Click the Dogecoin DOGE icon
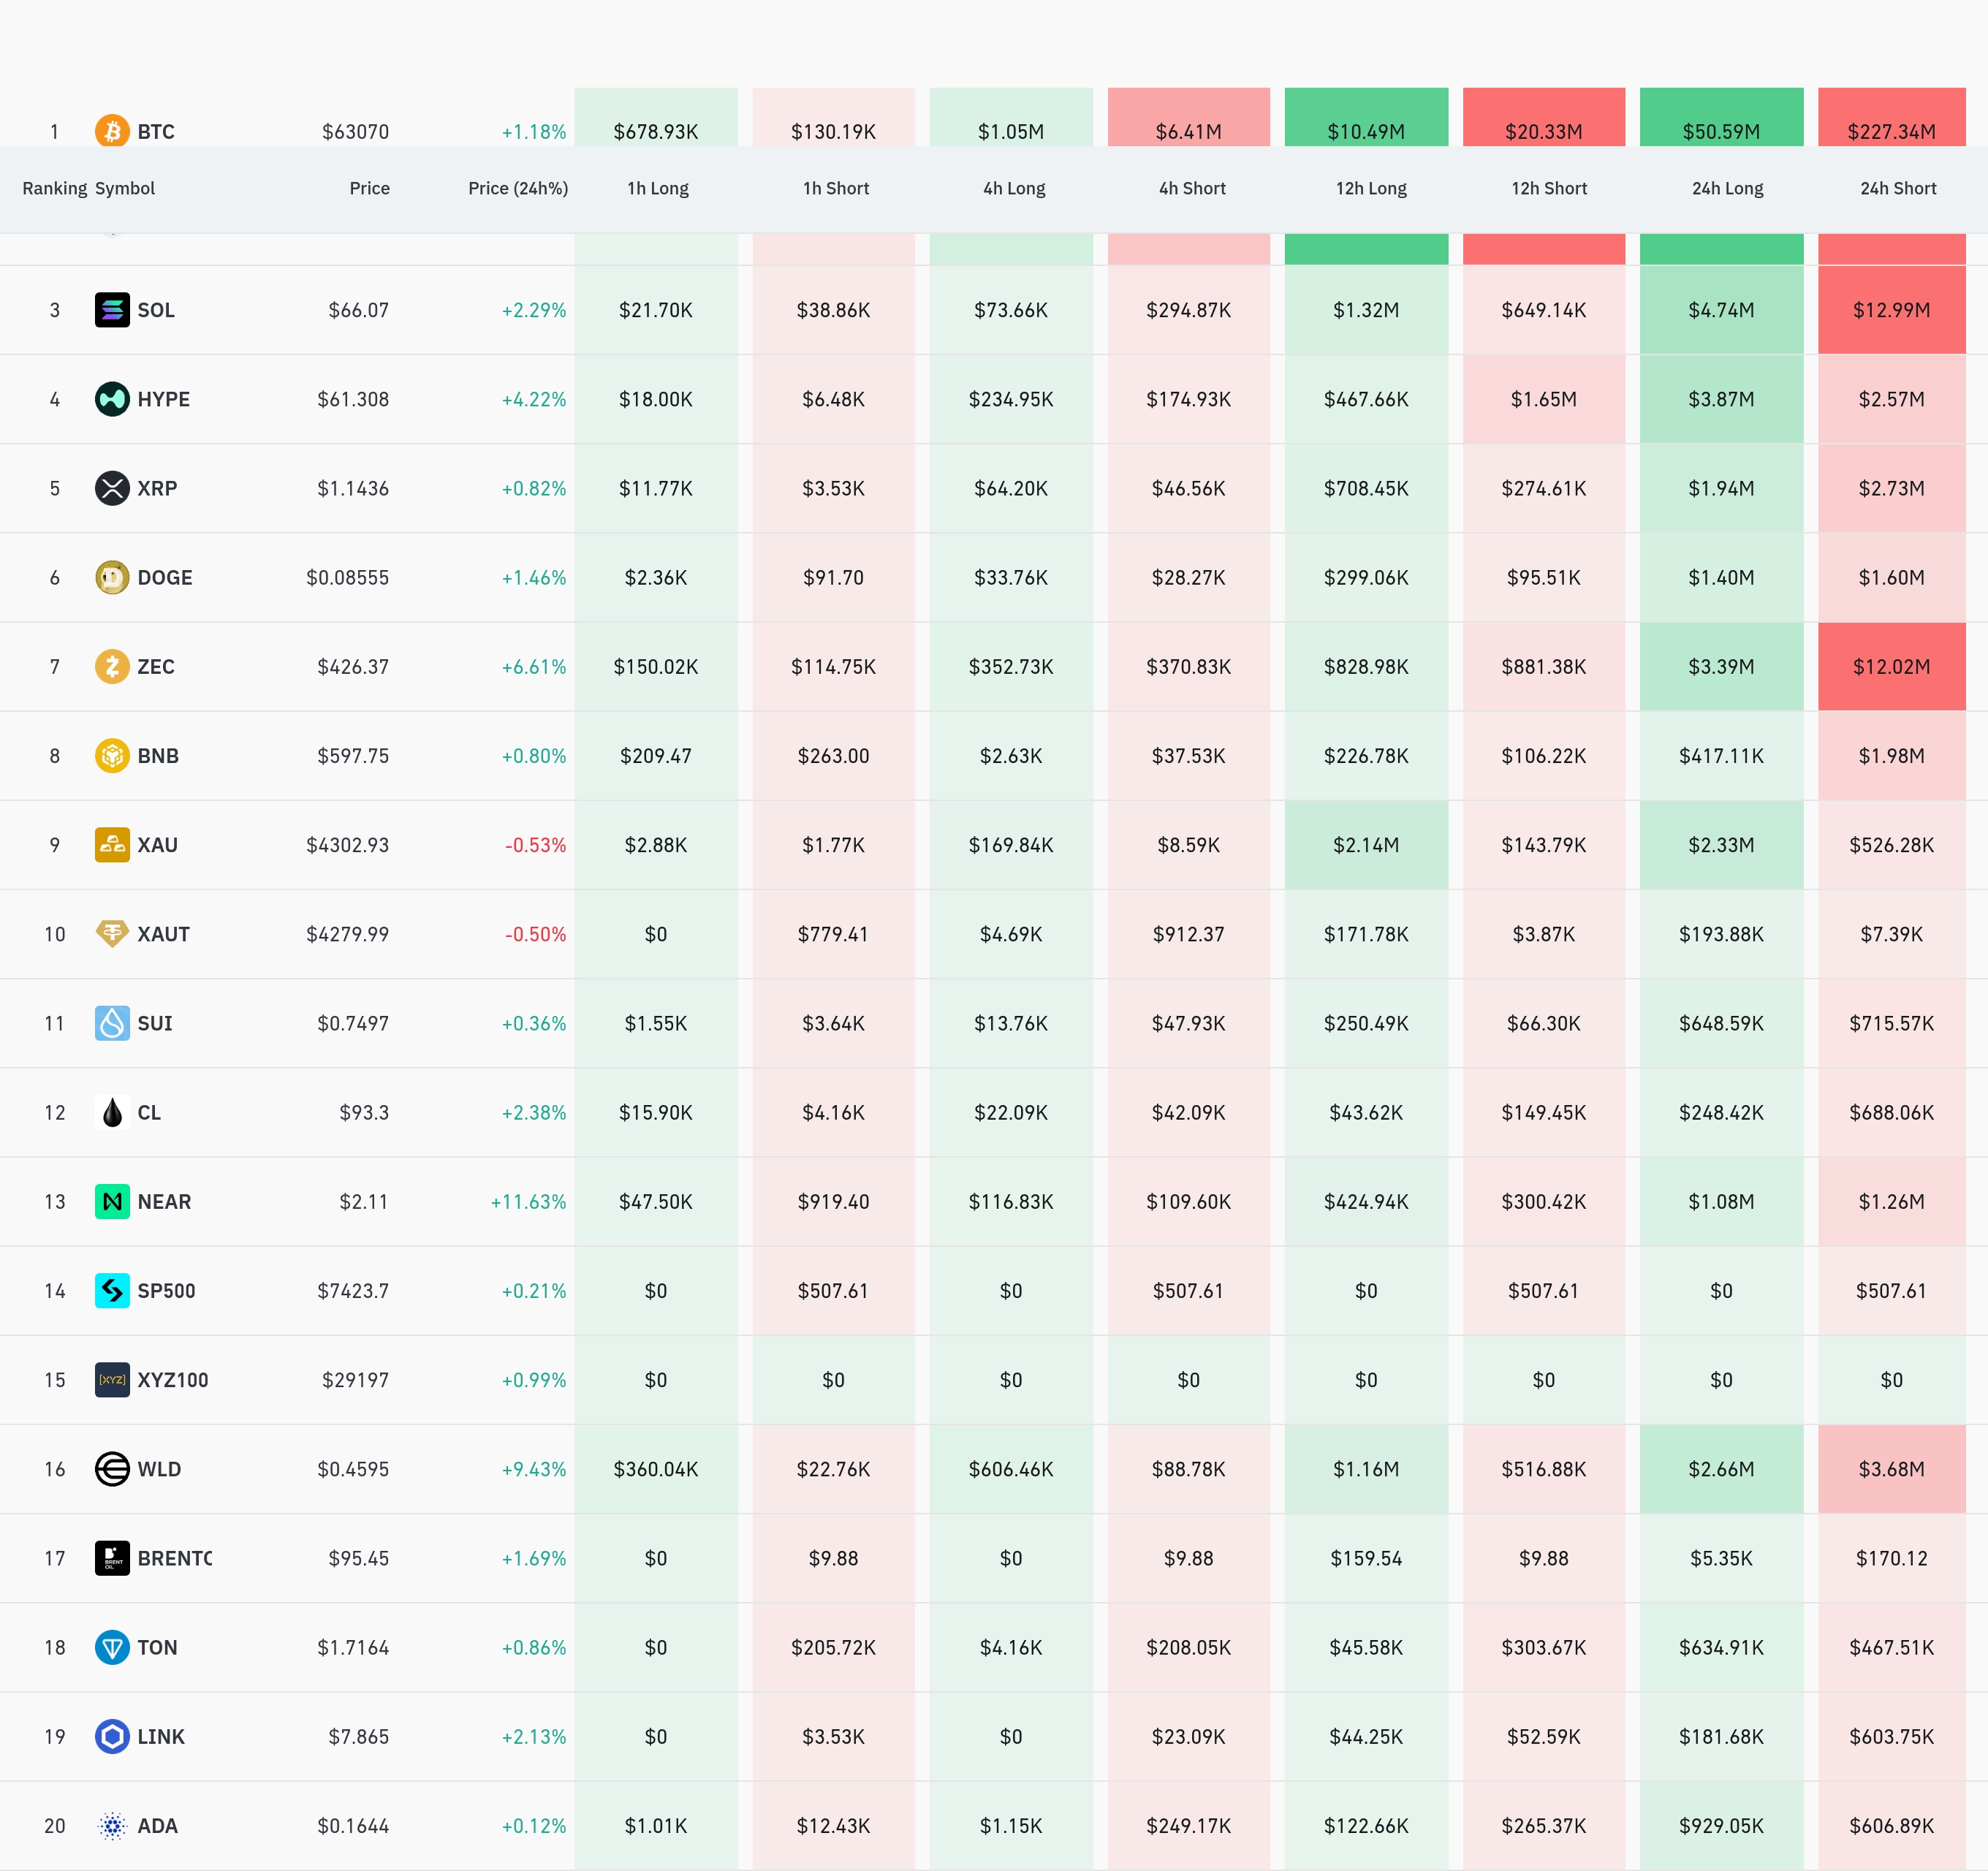This screenshot has width=1988, height=1871. point(112,577)
